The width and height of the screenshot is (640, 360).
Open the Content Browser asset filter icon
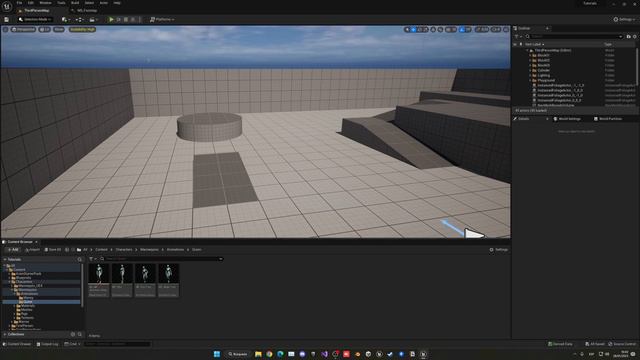93,259
